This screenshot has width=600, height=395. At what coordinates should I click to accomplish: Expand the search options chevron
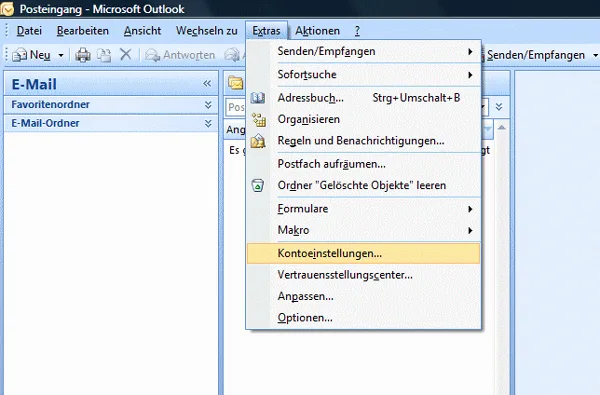(499, 107)
